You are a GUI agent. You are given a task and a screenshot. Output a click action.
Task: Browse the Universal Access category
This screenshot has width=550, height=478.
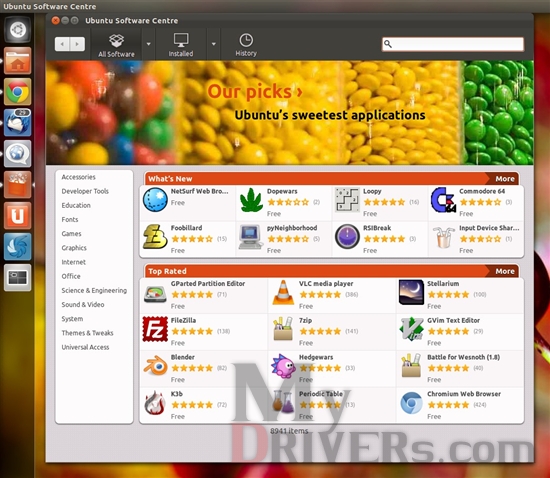tap(85, 347)
